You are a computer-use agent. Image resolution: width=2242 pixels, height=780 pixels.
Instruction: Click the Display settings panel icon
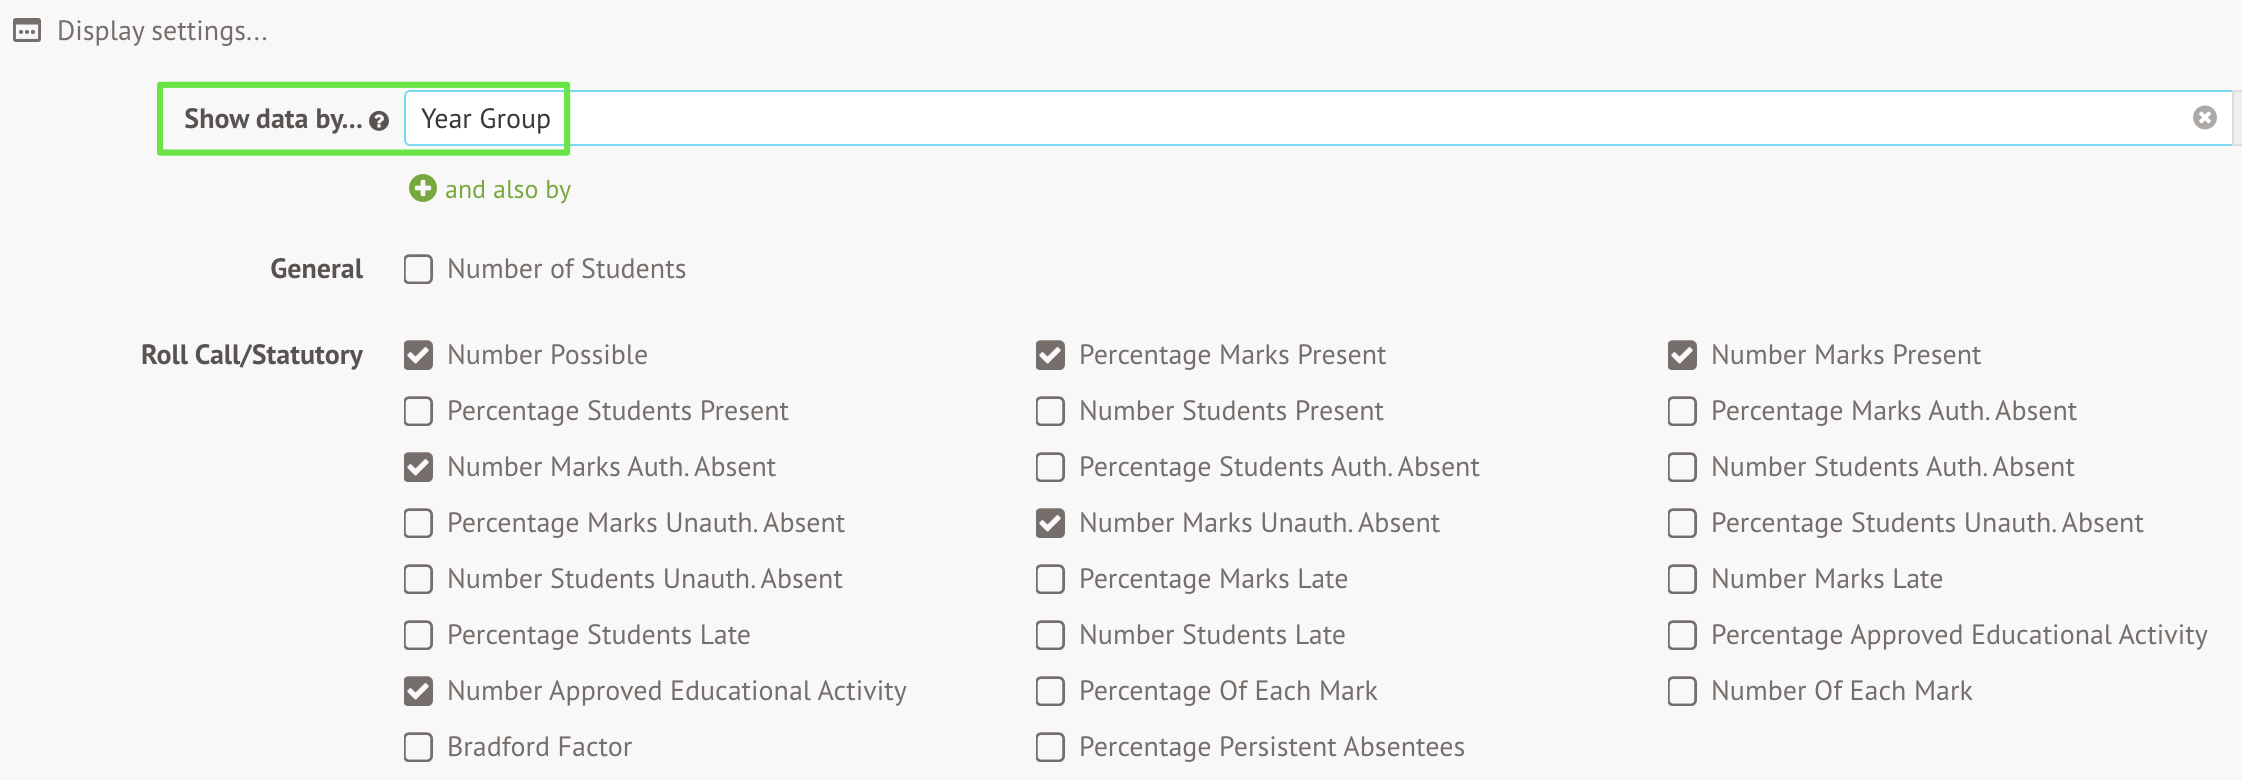pyautogui.click(x=26, y=30)
